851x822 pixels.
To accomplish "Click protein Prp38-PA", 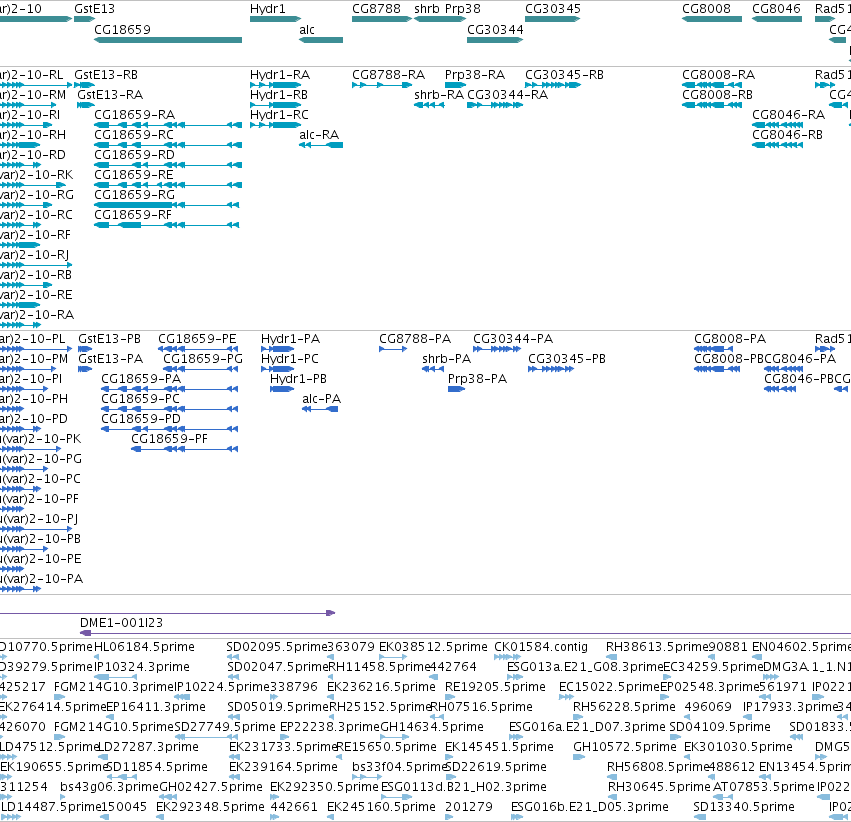I will (x=478, y=379).
